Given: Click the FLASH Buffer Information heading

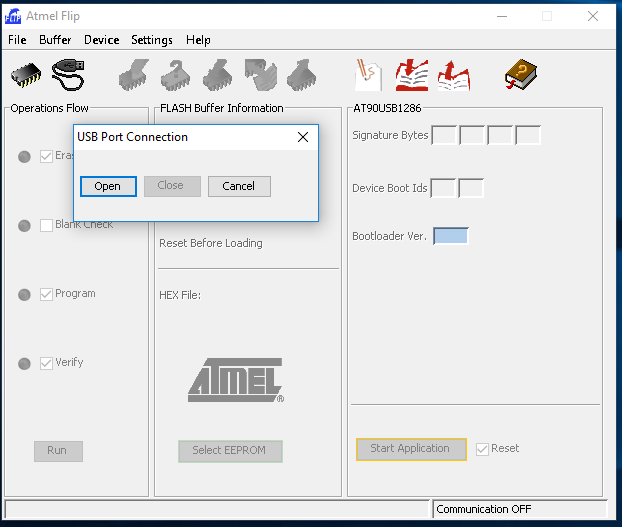Looking at the screenshot, I should 222,108.
